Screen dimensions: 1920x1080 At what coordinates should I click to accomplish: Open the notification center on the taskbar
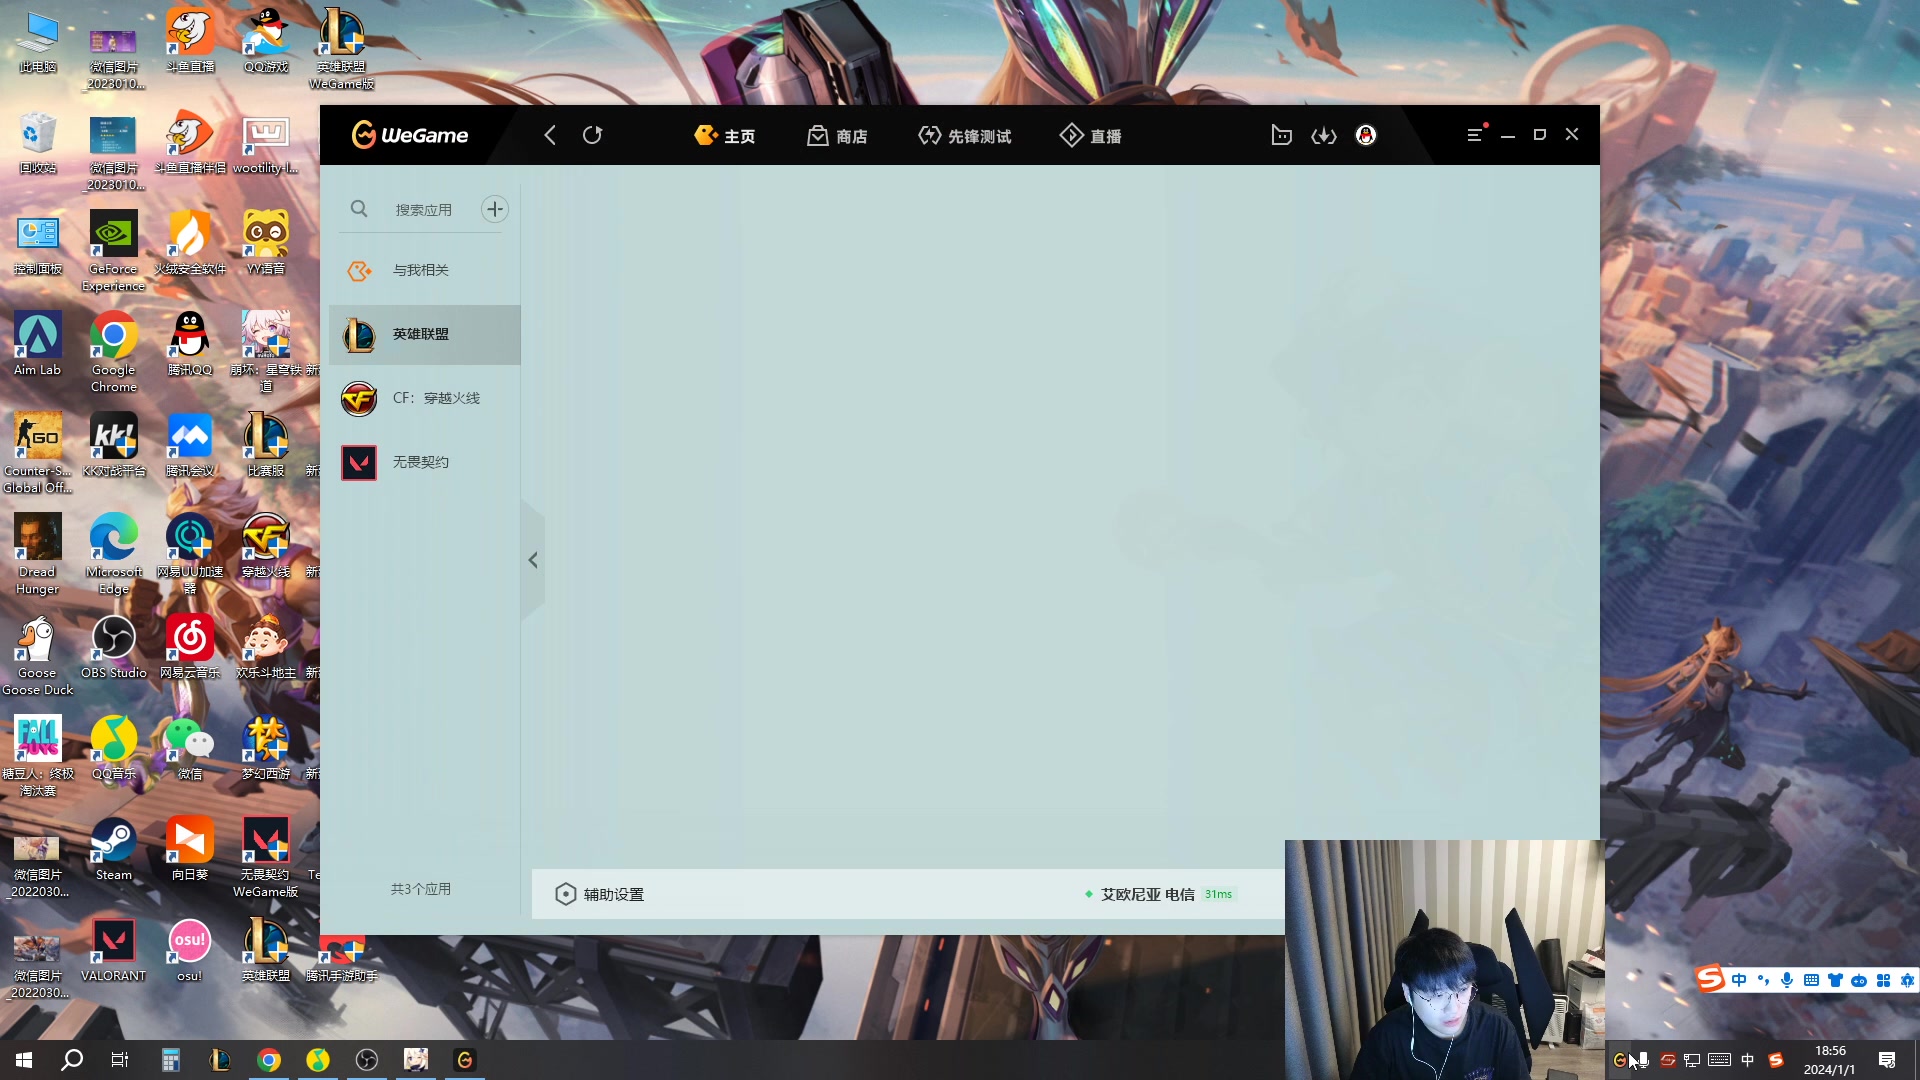[1887, 1060]
